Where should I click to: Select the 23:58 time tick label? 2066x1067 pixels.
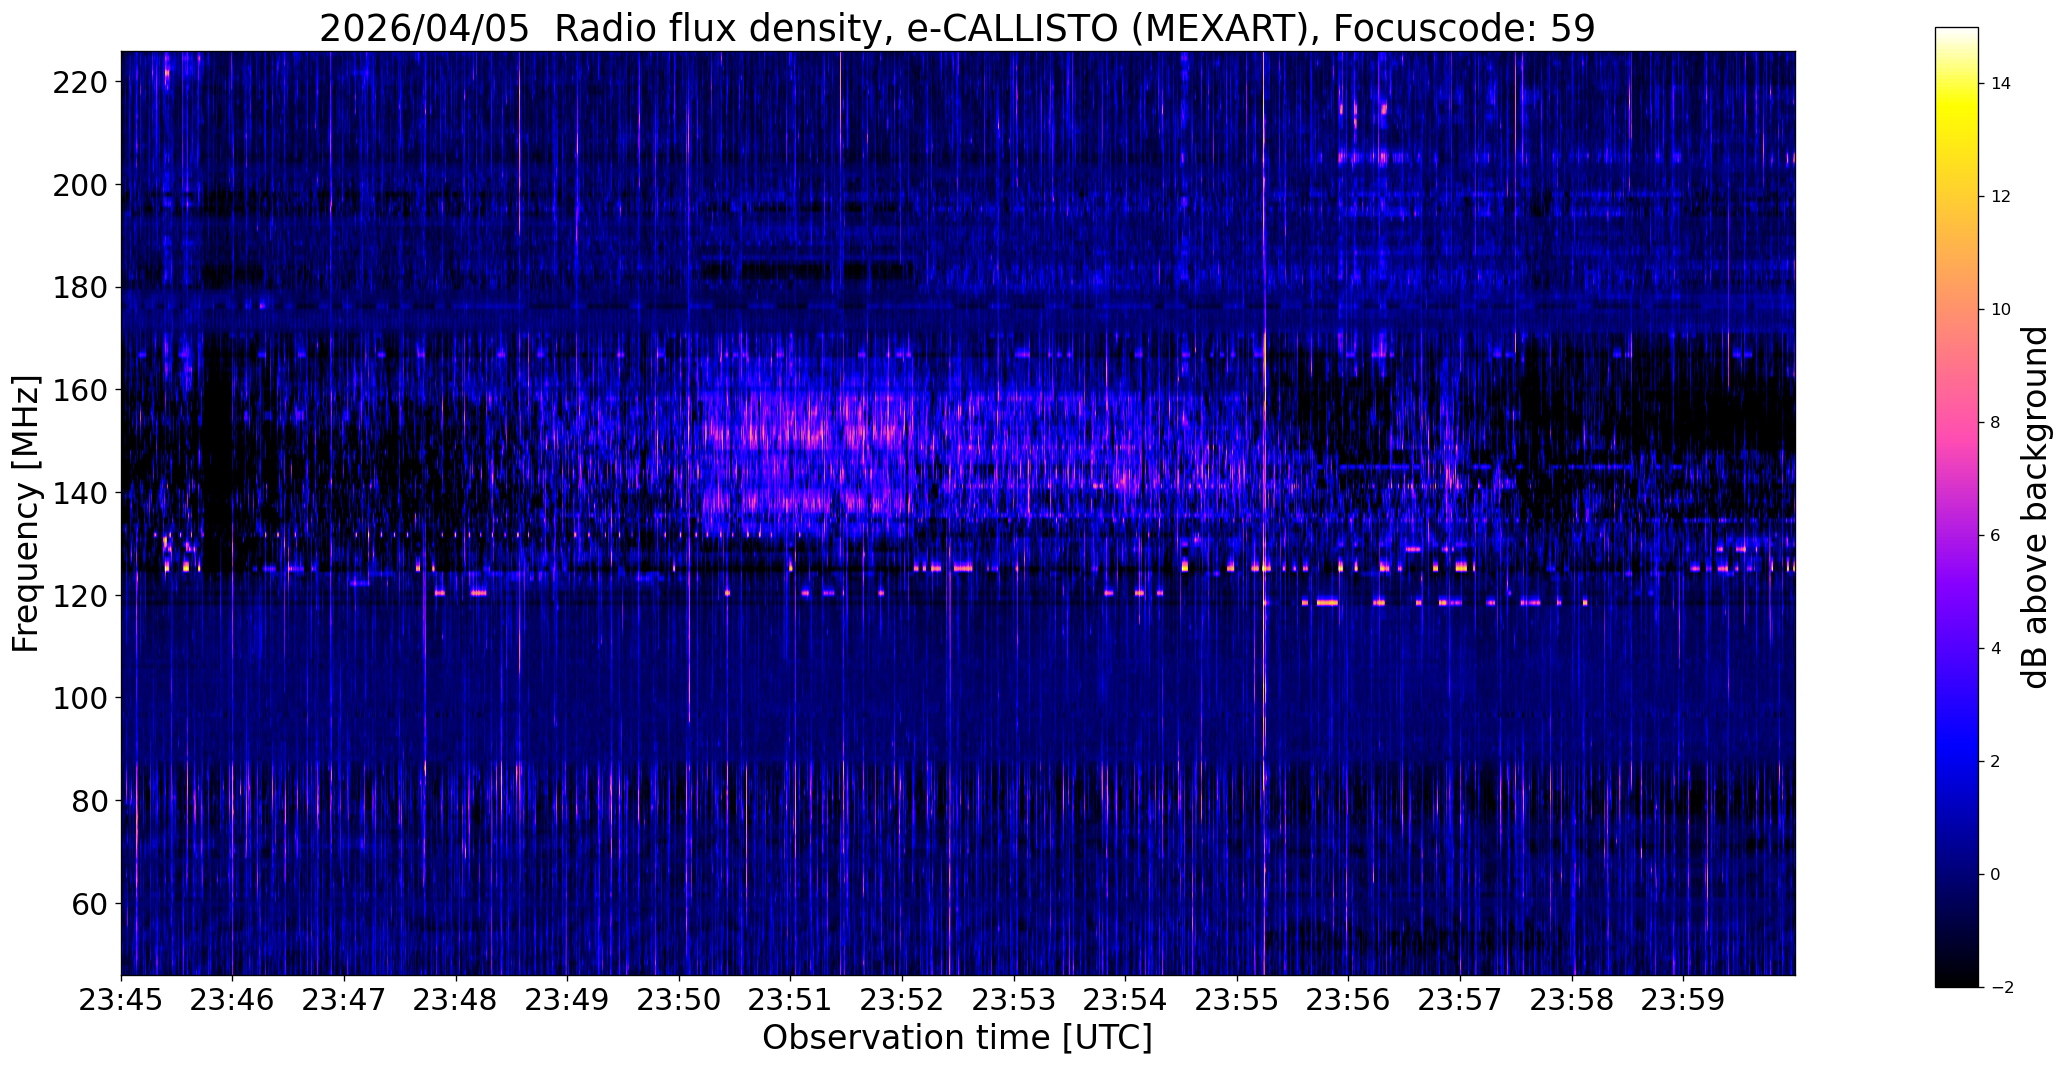tap(1573, 1000)
